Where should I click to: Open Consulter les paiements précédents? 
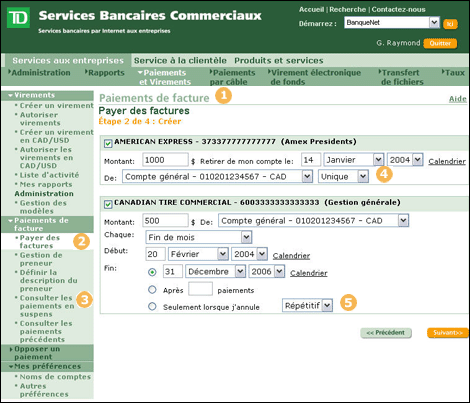43,331
